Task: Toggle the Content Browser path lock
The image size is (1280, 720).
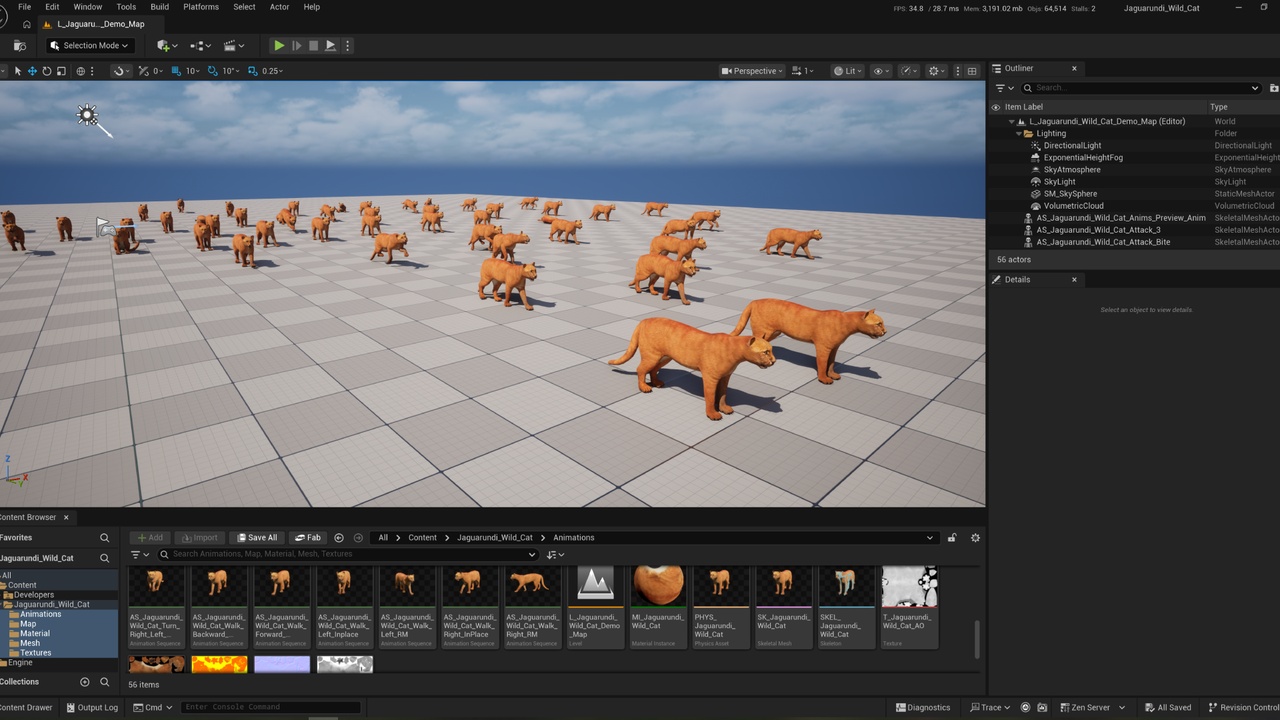Action: click(952, 538)
